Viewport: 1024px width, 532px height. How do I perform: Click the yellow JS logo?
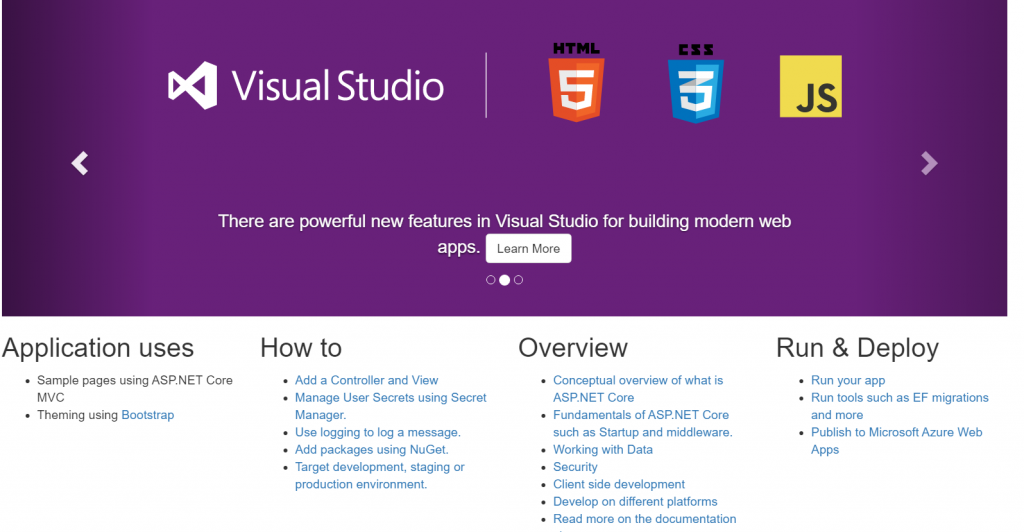tap(810, 87)
